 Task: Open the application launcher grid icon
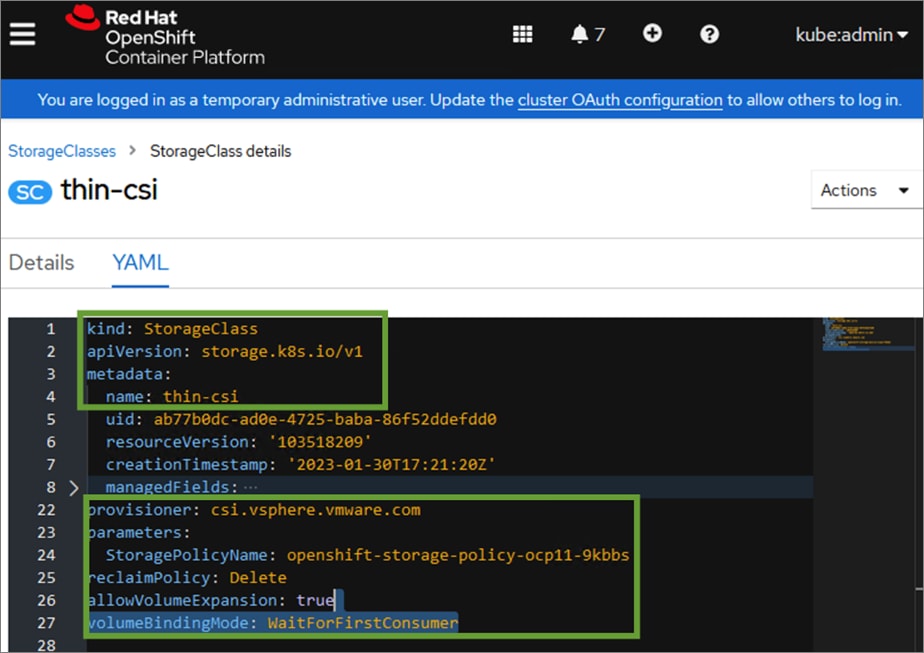click(x=522, y=34)
